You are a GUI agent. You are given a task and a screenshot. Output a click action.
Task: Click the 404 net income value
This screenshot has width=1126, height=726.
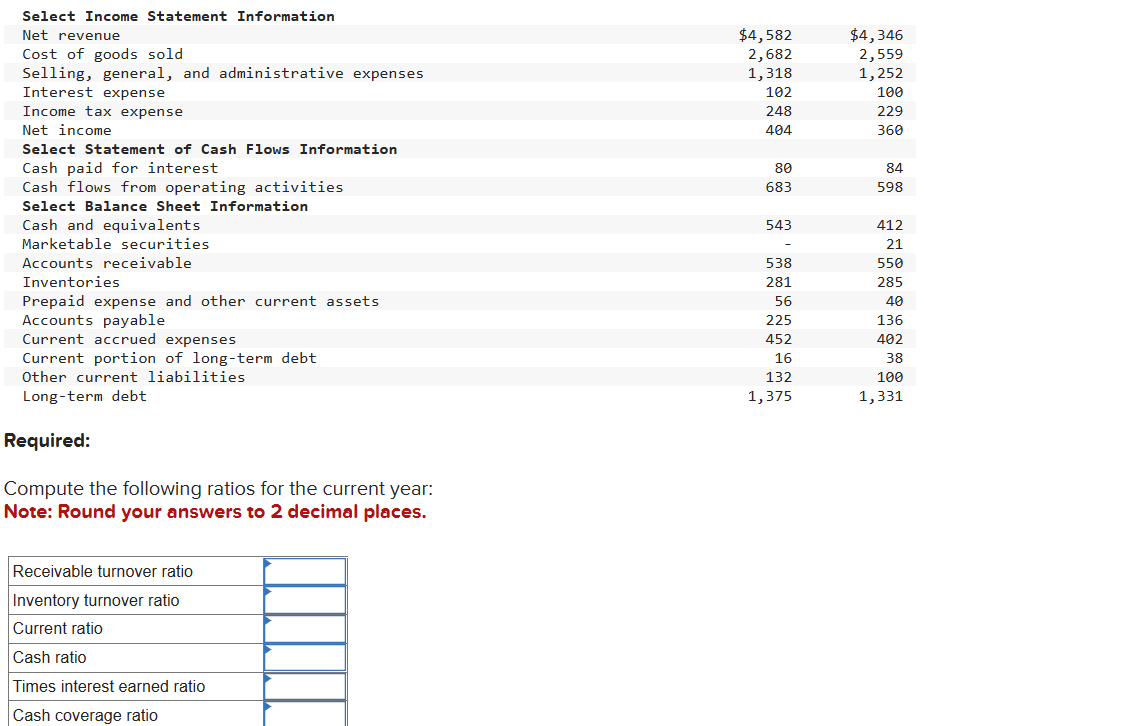pos(778,131)
